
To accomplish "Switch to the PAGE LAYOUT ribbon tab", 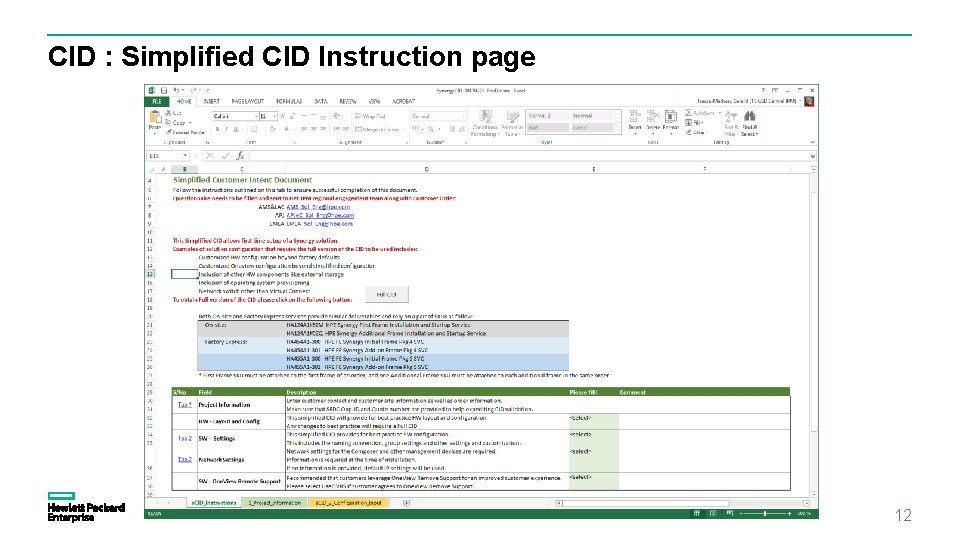I will point(247,102).
